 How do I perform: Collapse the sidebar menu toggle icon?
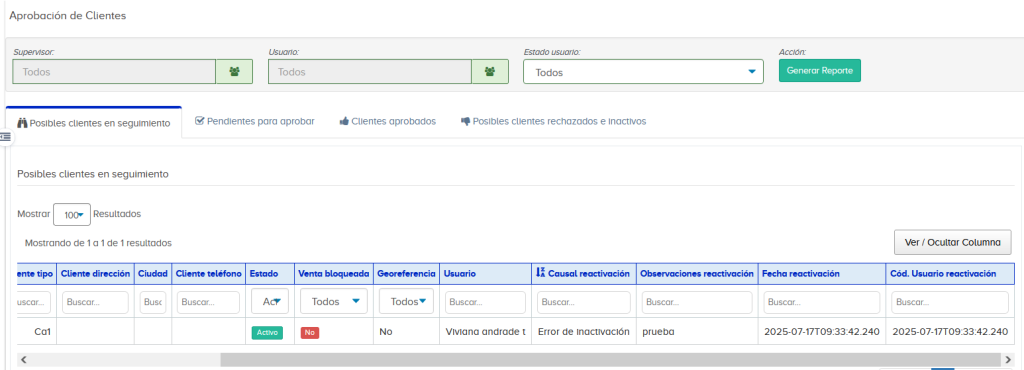point(6,136)
